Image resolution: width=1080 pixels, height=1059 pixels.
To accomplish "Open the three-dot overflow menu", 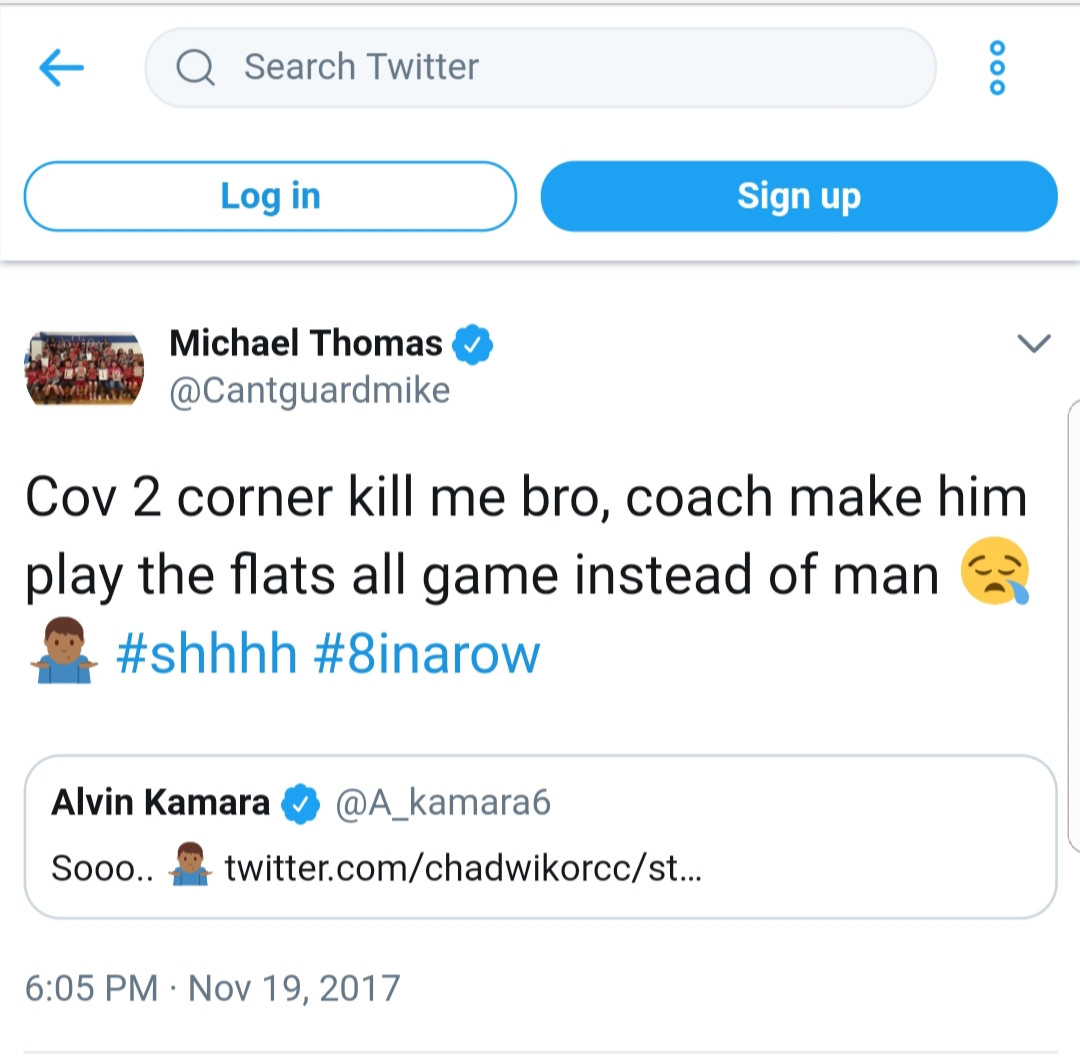I will click(x=997, y=68).
